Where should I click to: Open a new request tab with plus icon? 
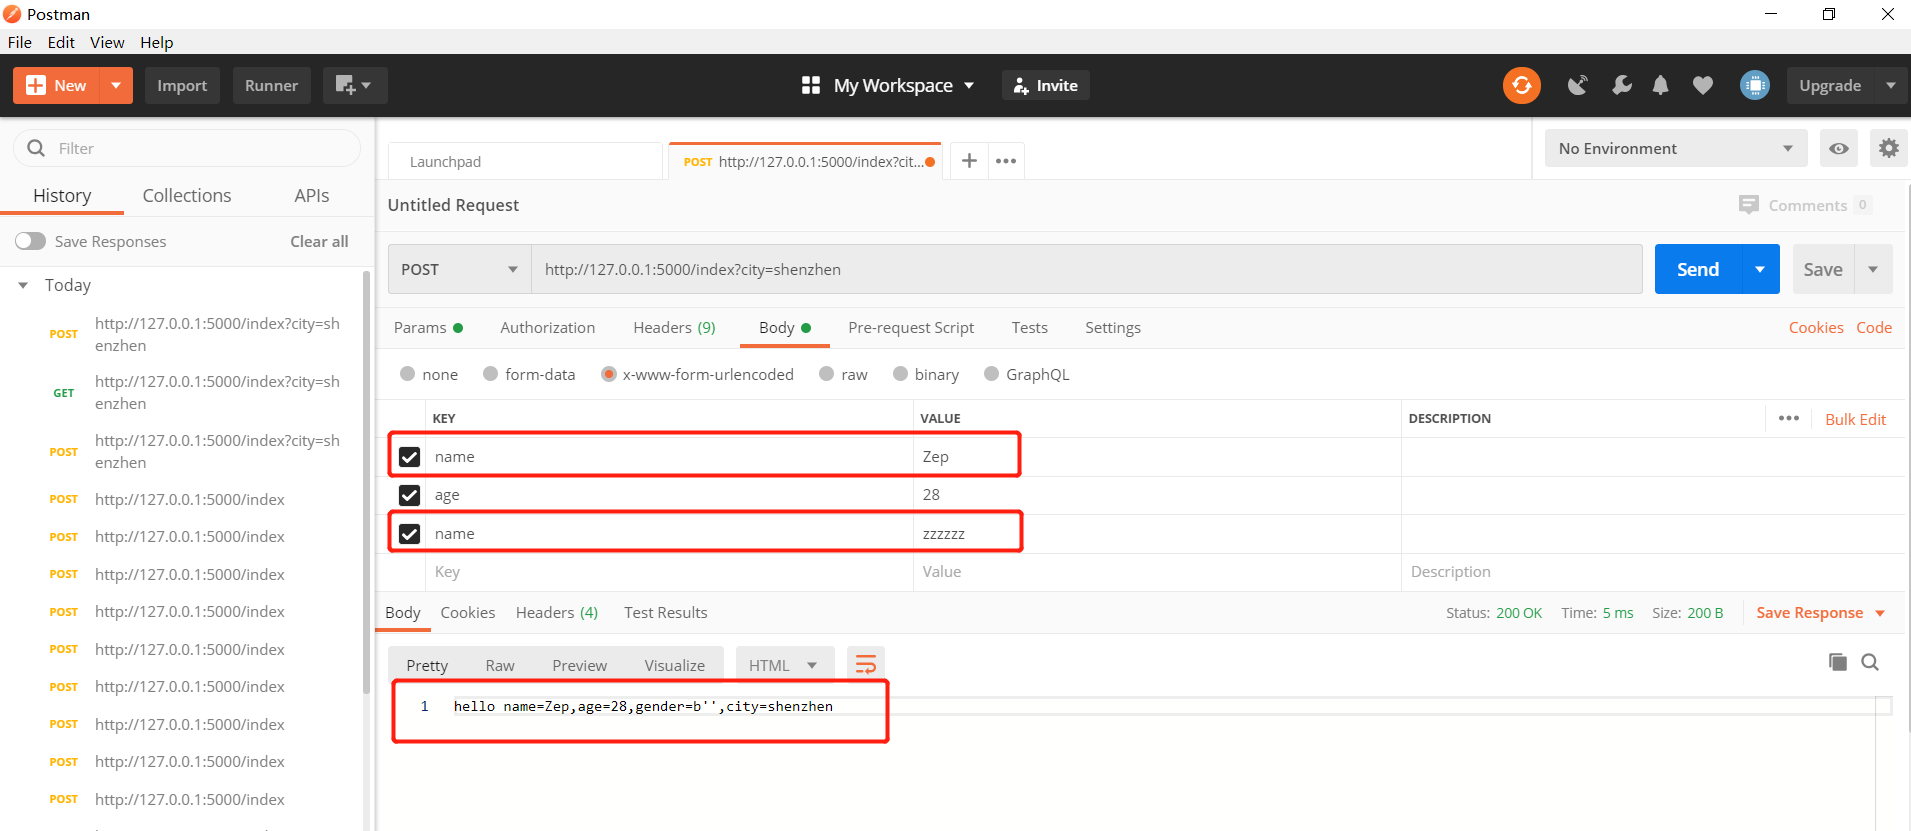(969, 161)
